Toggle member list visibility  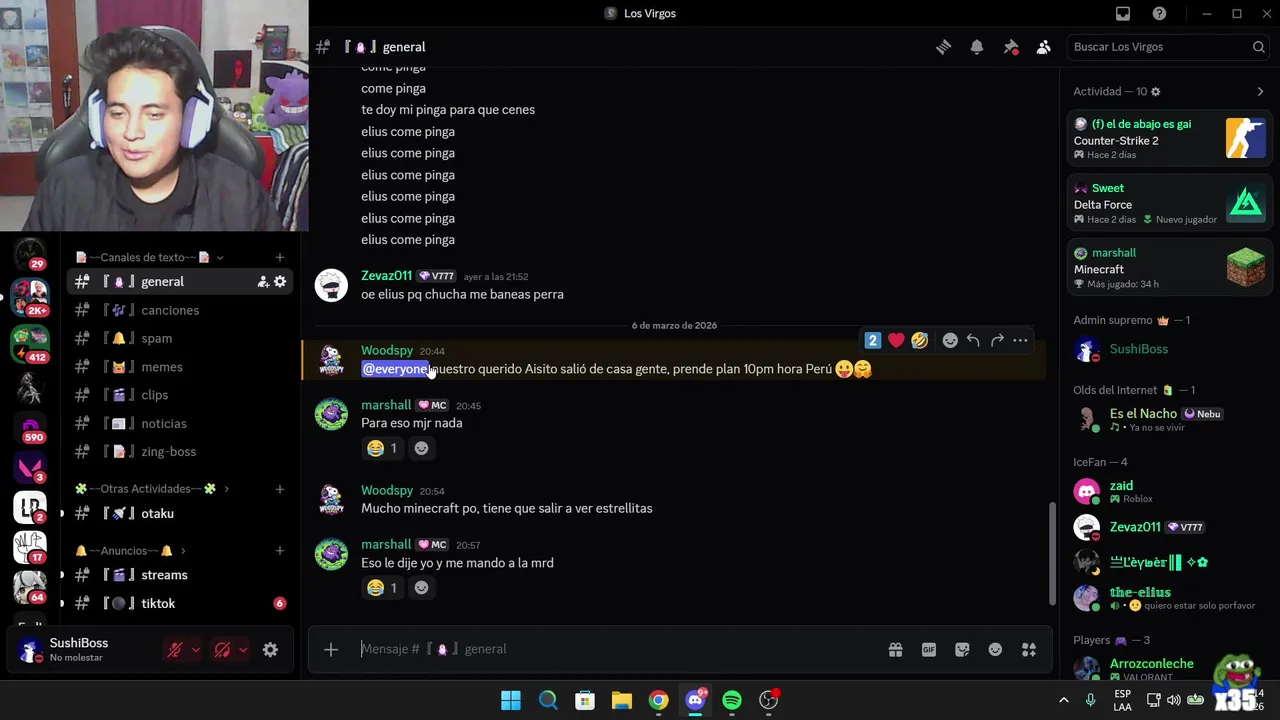(x=1044, y=47)
